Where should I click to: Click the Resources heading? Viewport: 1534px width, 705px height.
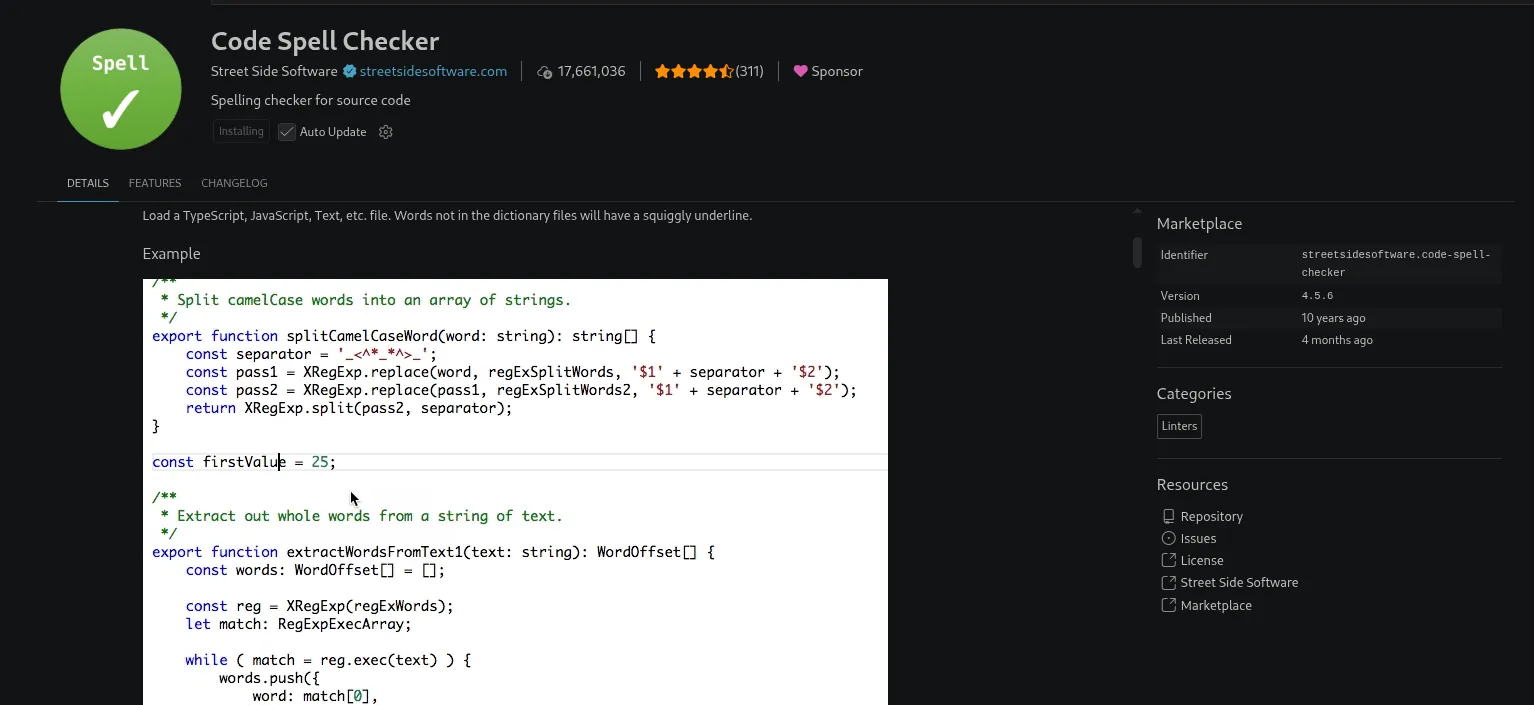[x=1192, y=485]
